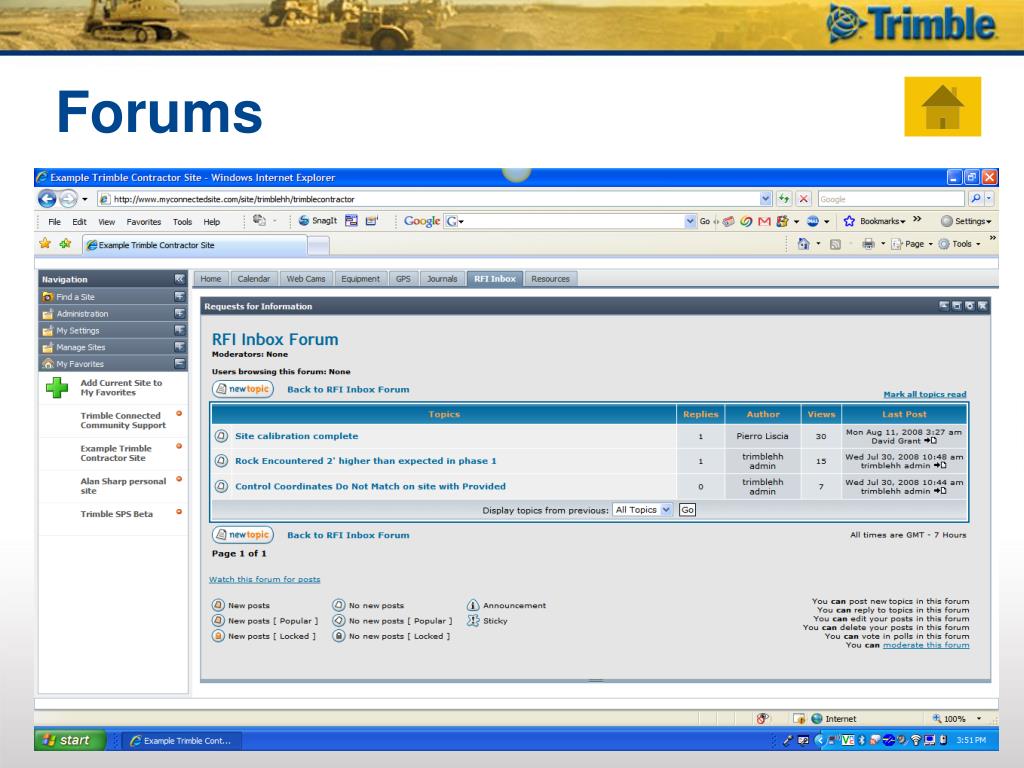Open Control Coordinates Do Not Match topic

pyautogui.click(x=370, y=486)
